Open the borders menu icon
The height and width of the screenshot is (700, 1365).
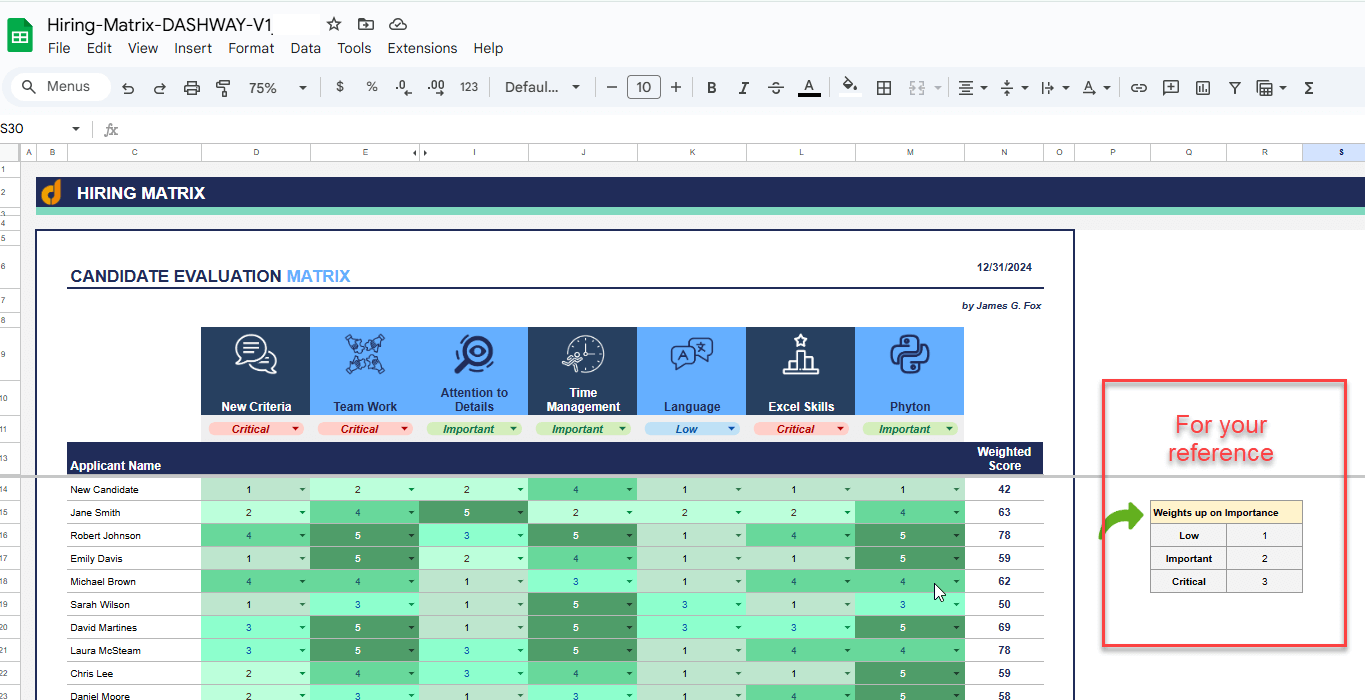coord(883,87)
